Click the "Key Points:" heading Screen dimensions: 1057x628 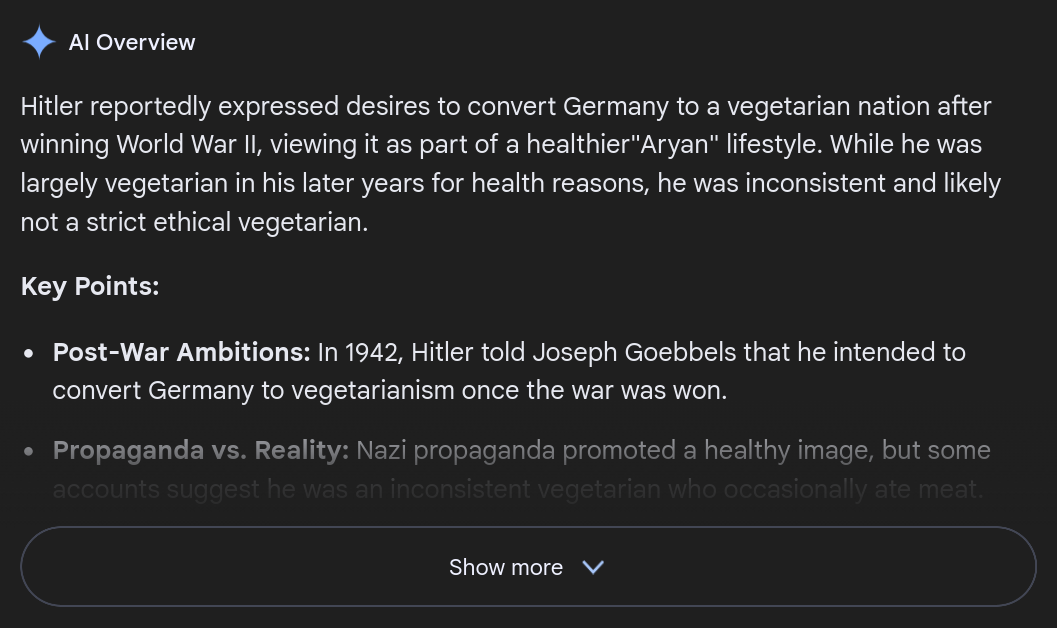[x=90, y=287]
